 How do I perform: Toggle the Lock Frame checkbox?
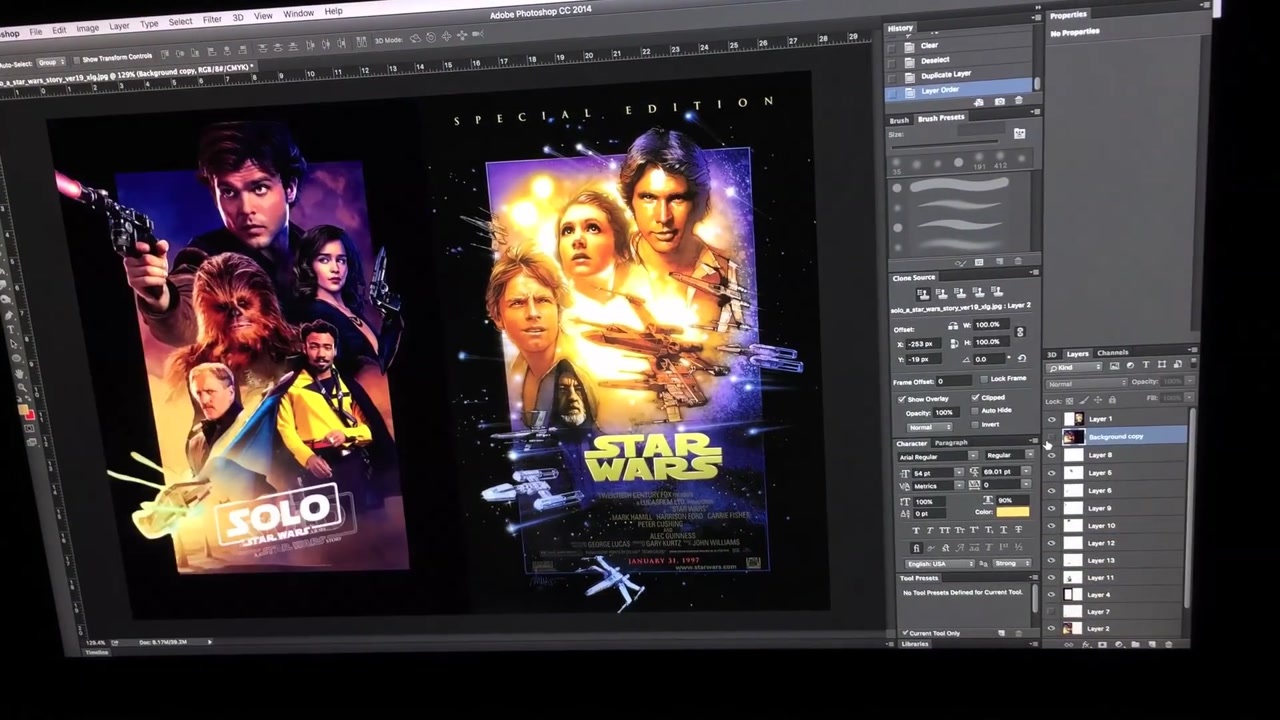[x=984, y=379]
